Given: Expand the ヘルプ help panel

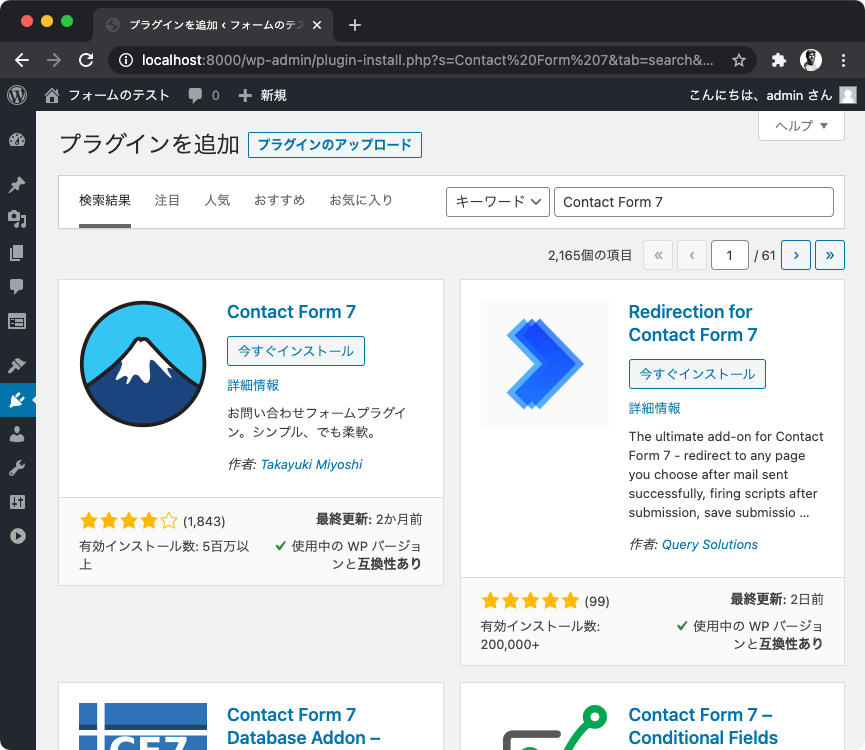Looking at the screenshot, I should (x=801, y=126).
